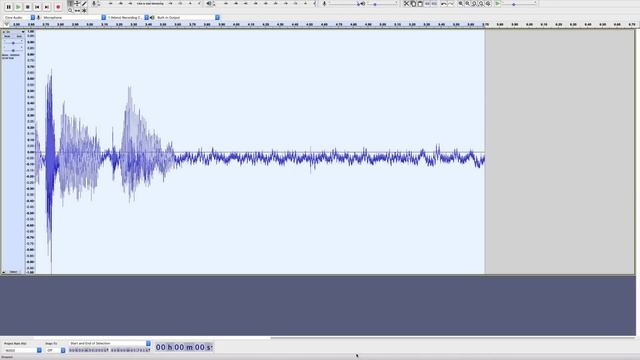Silence the selected audio
Image resolution: width=640 pixels, height=360 pixels.
tap(434, 4)
